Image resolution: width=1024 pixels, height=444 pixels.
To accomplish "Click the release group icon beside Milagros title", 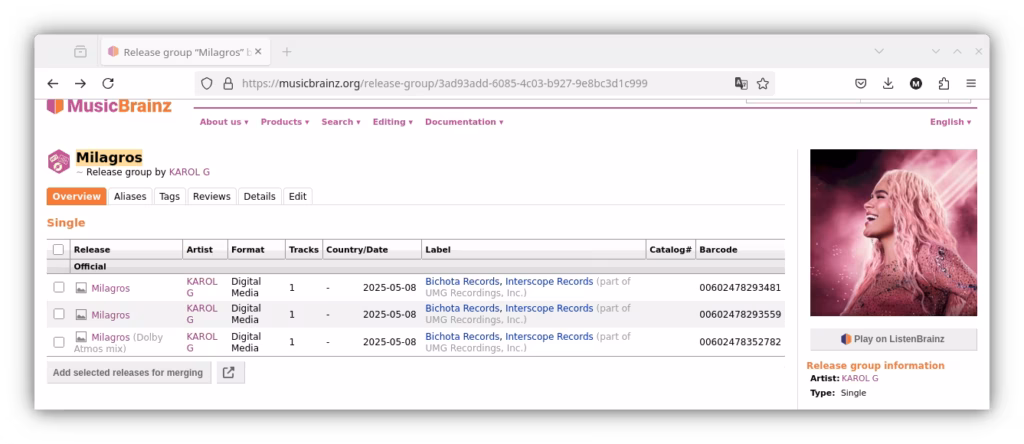I will coord(59,161).
